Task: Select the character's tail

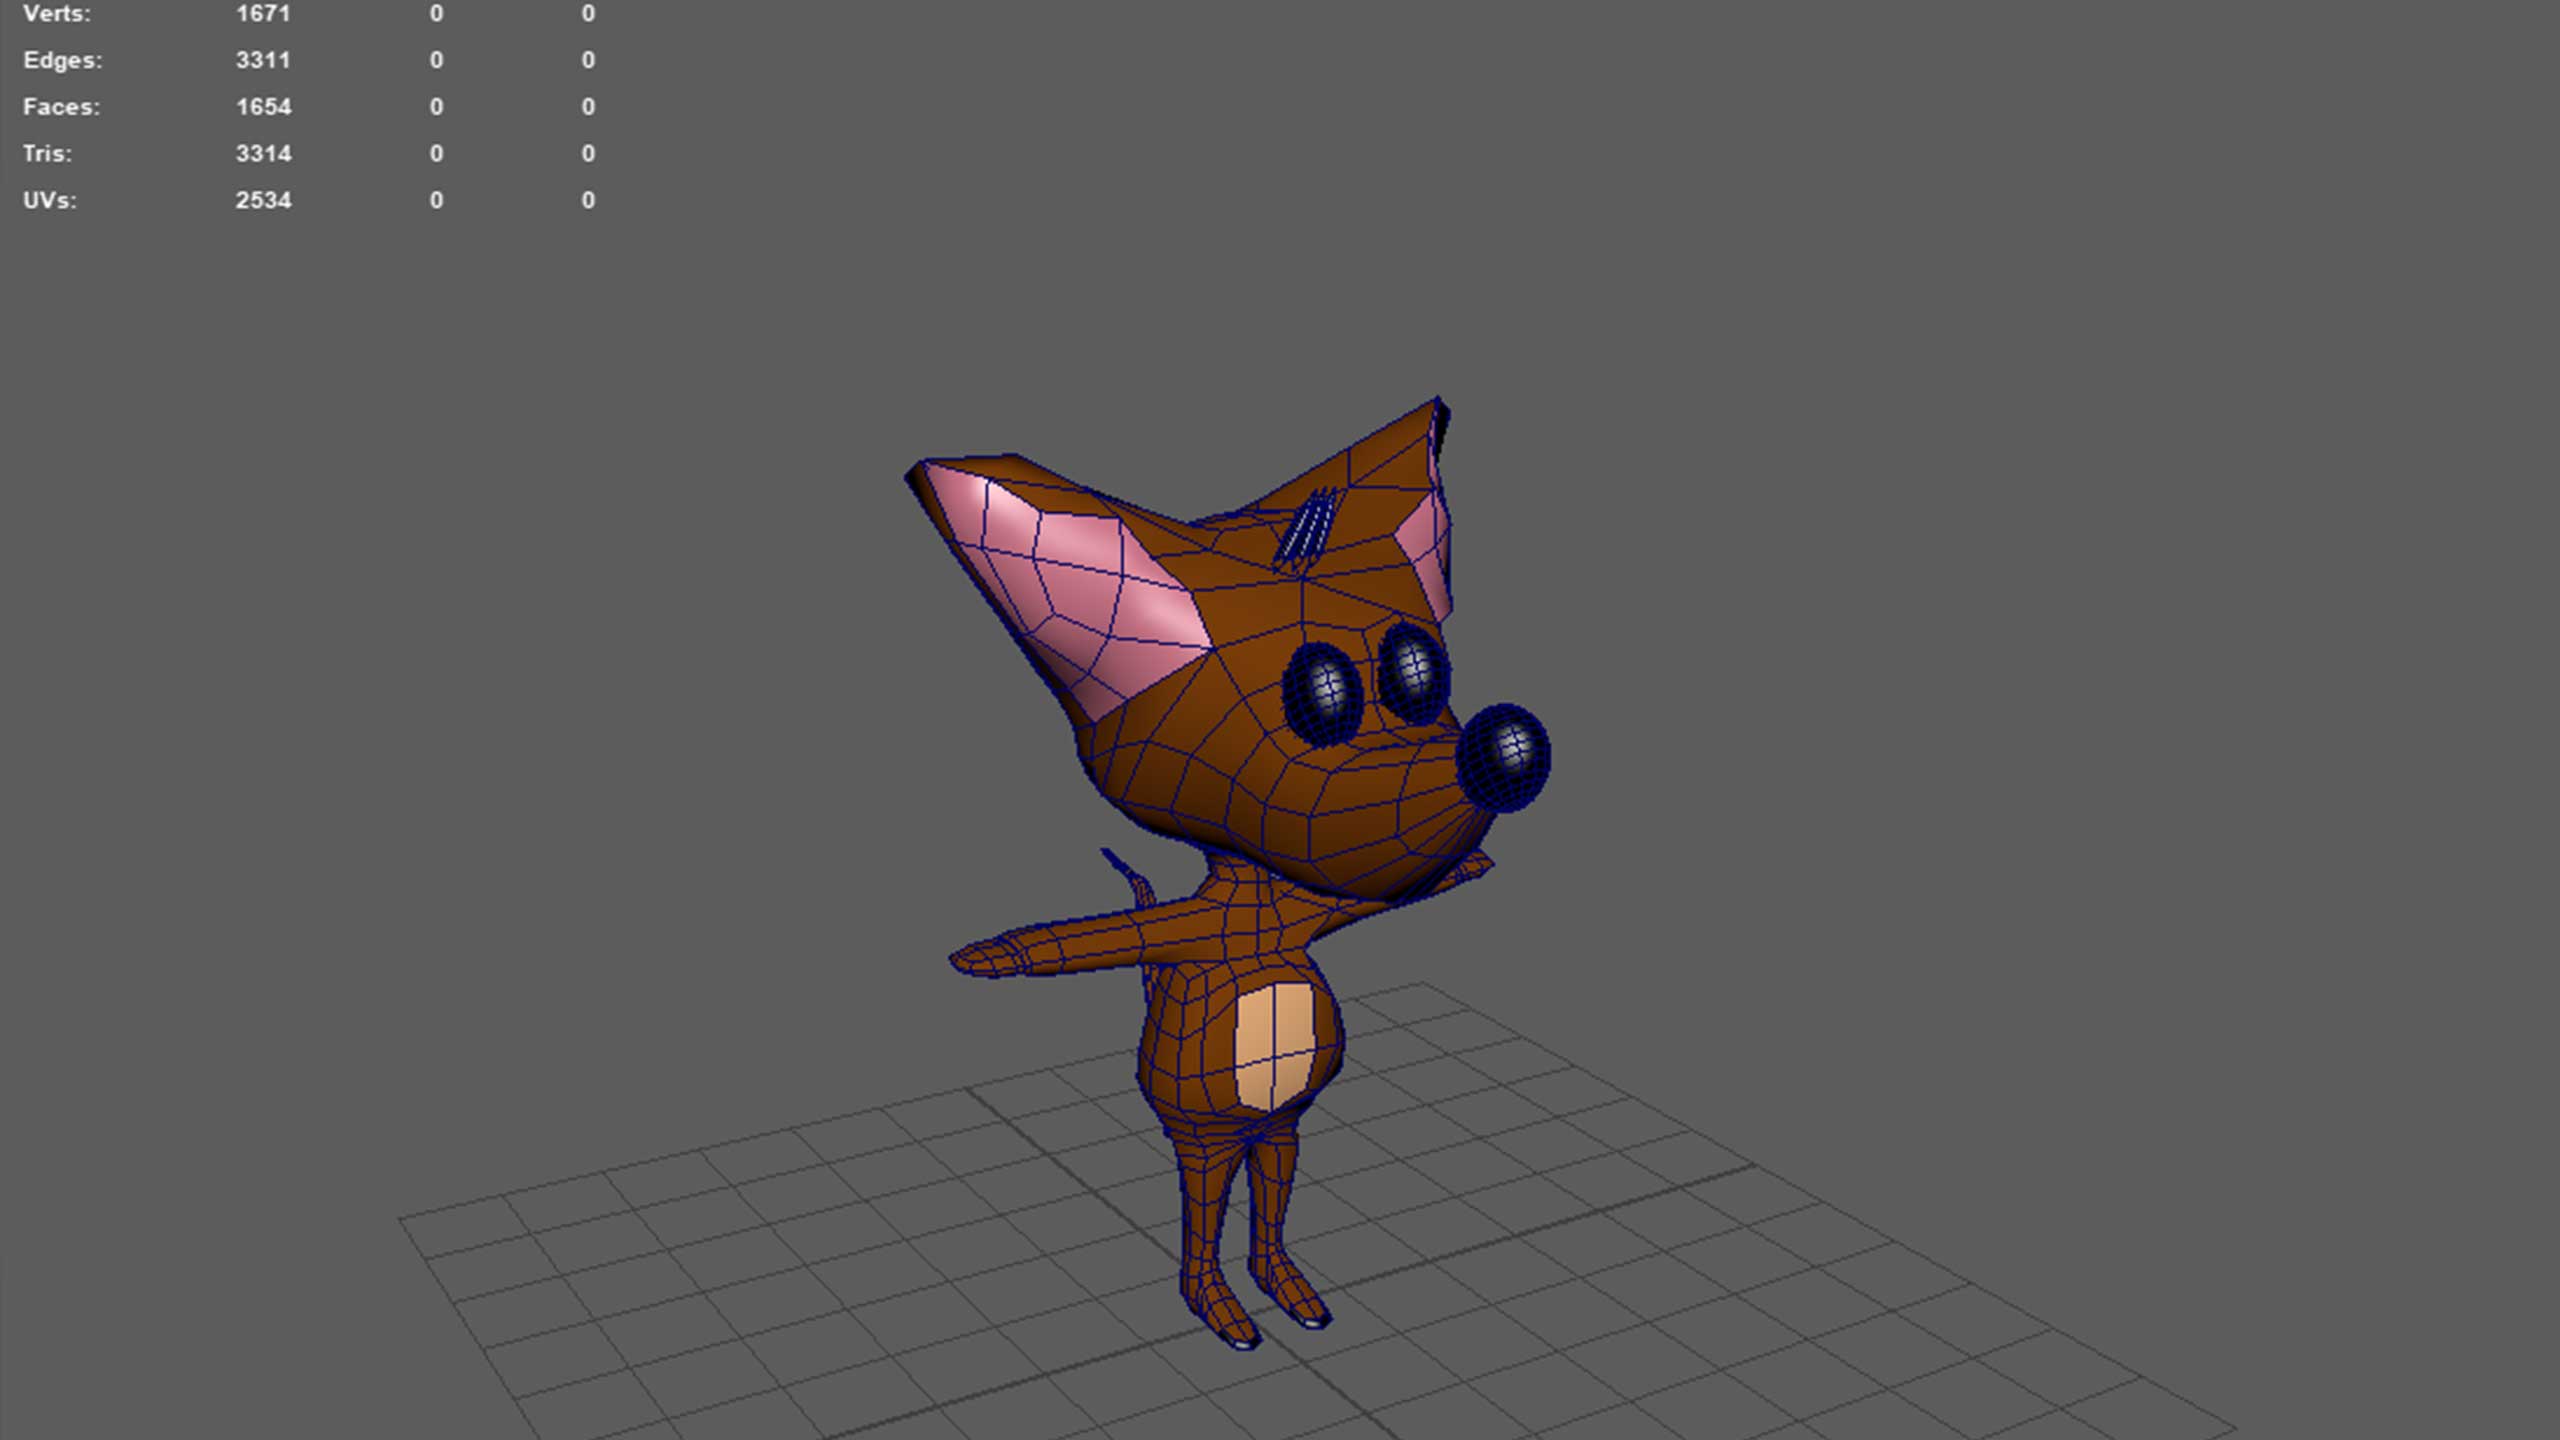Action: click(x=1132, y=878)
